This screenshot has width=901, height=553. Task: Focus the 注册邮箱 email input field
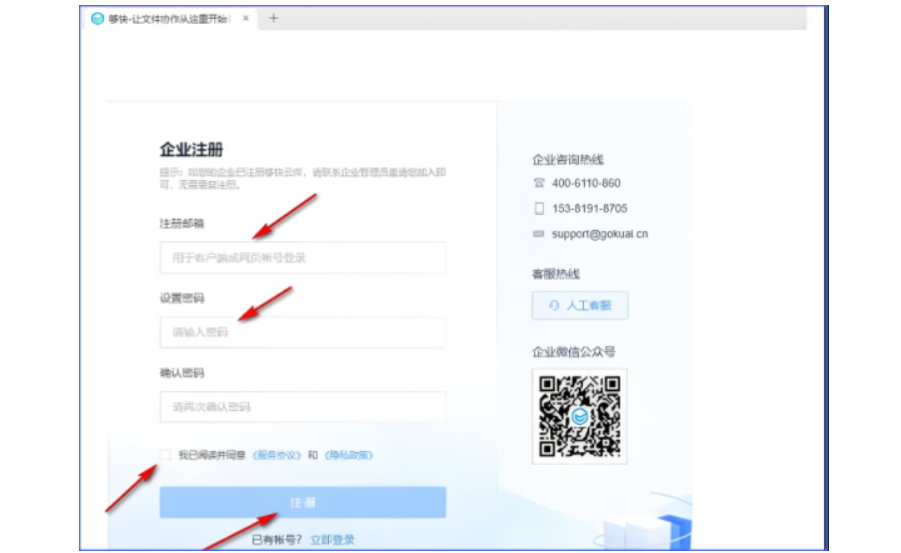[x=302, y=258]
